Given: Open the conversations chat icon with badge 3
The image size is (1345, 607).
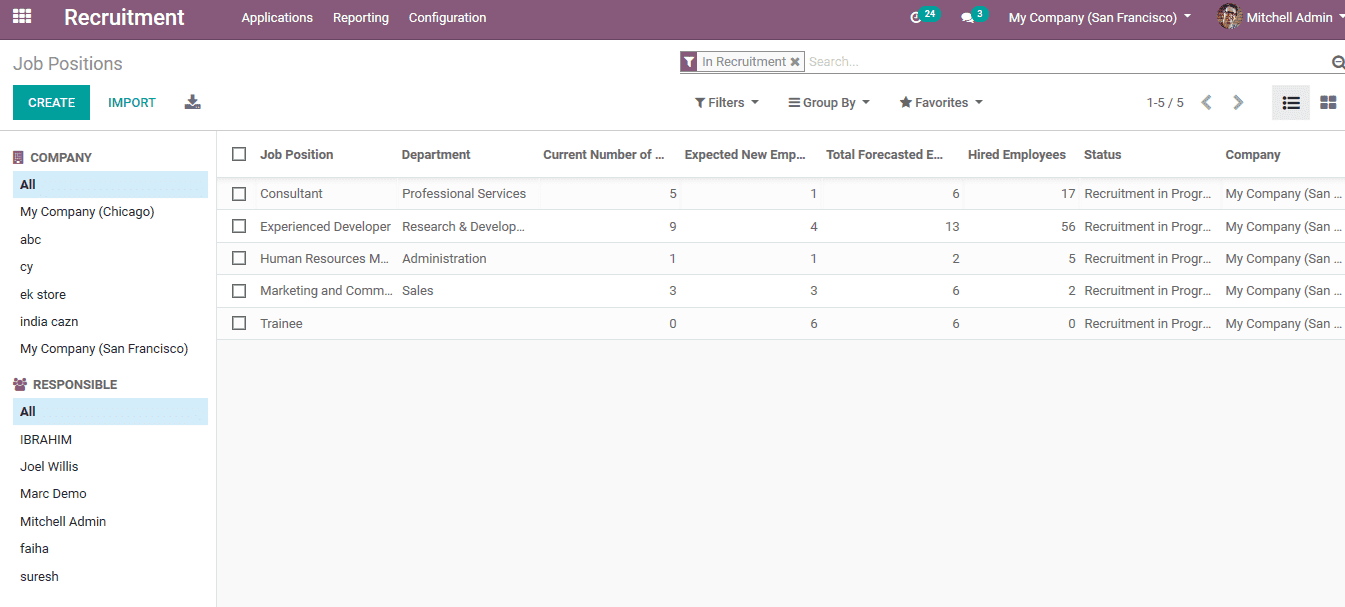Looking at the screenshot, I should tap(973, 17).
